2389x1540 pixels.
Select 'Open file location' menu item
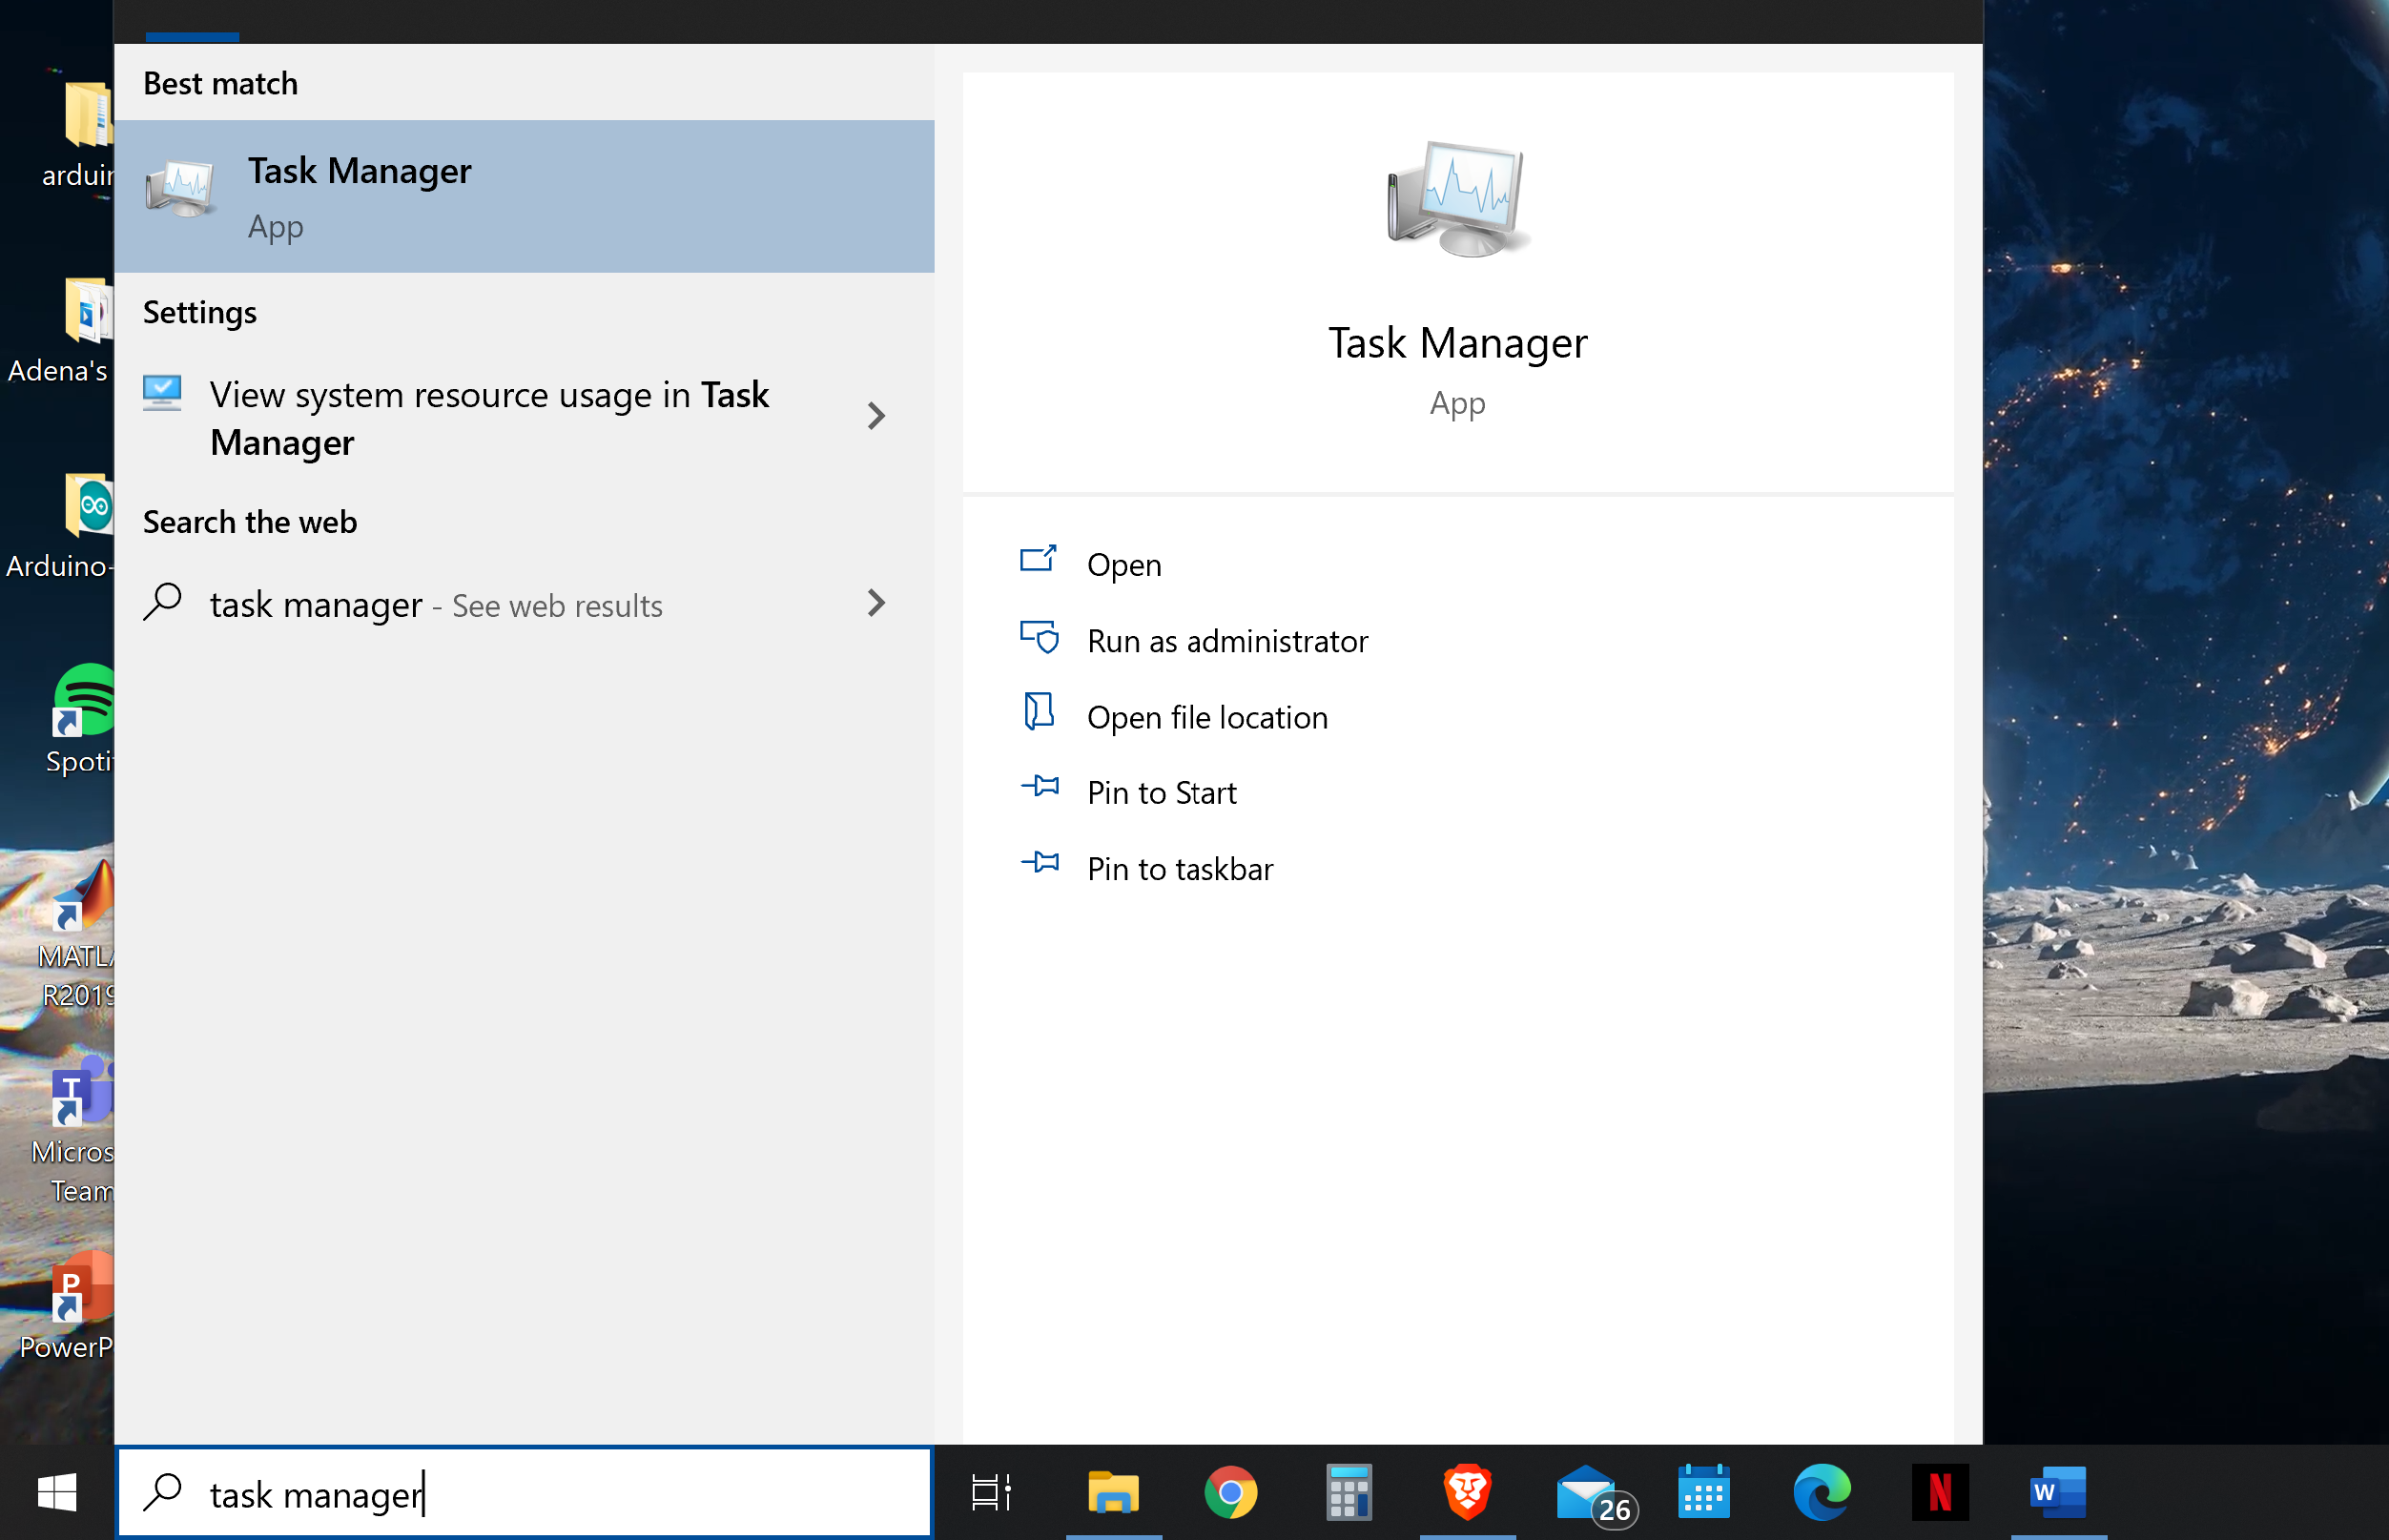(1206, 715)
